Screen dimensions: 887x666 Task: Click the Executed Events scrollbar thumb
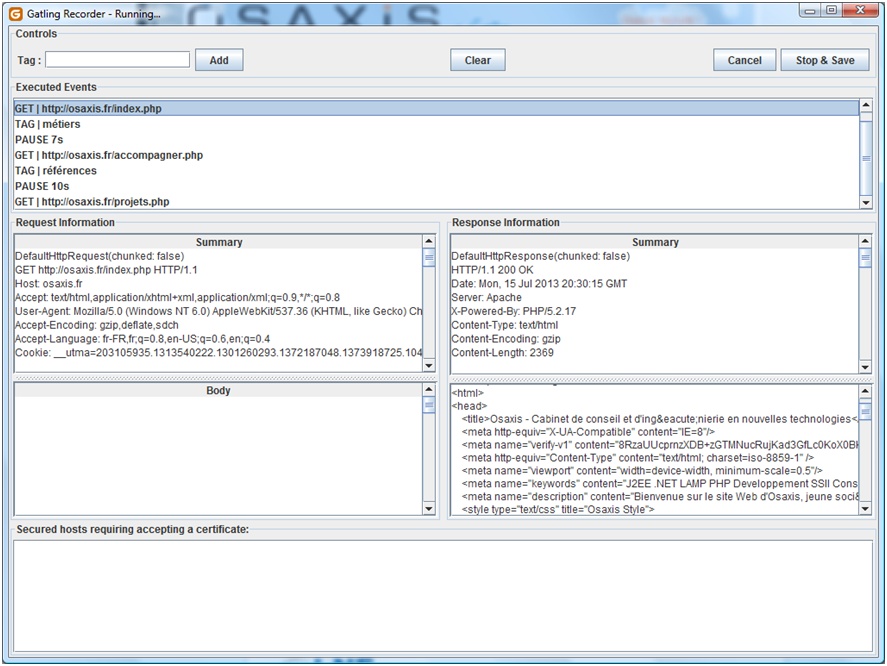pos(866,158)
